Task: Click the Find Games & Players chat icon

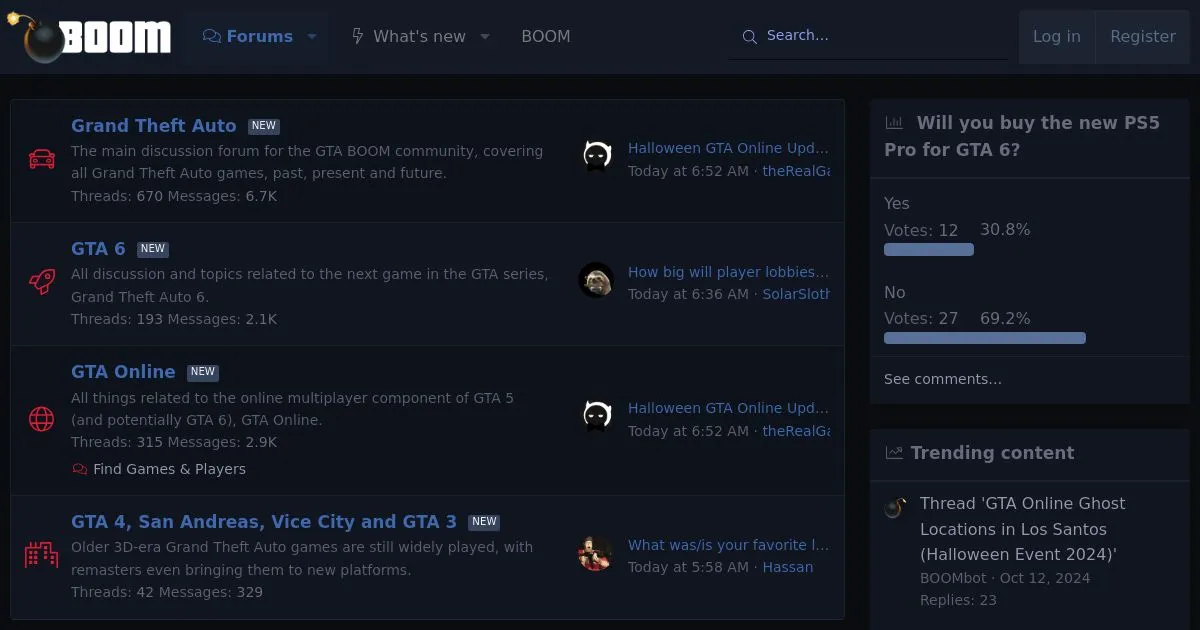Action: (80, 469)
